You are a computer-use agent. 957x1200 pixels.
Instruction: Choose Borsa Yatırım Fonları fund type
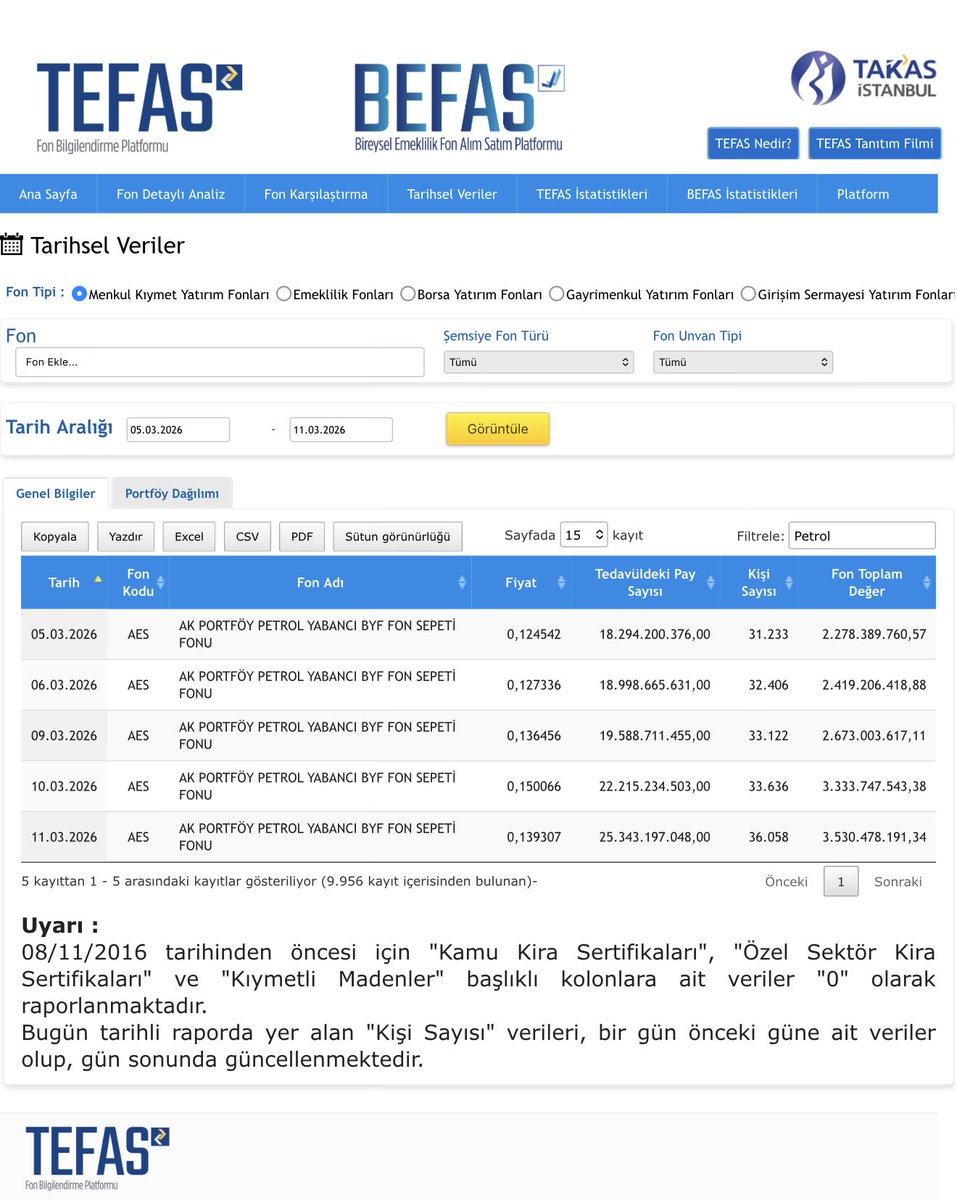click(x=407, y=293)
